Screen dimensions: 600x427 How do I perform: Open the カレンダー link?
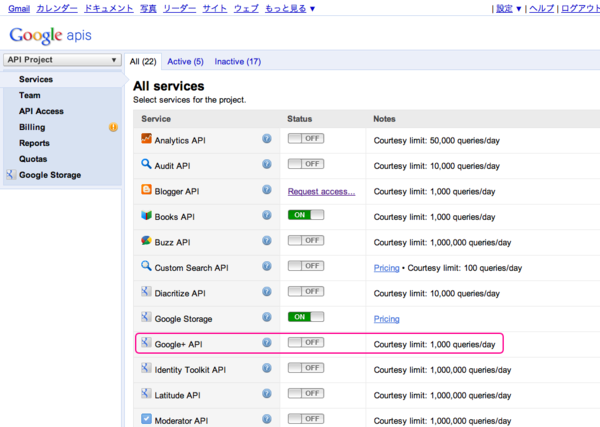[x=57, y=8]
